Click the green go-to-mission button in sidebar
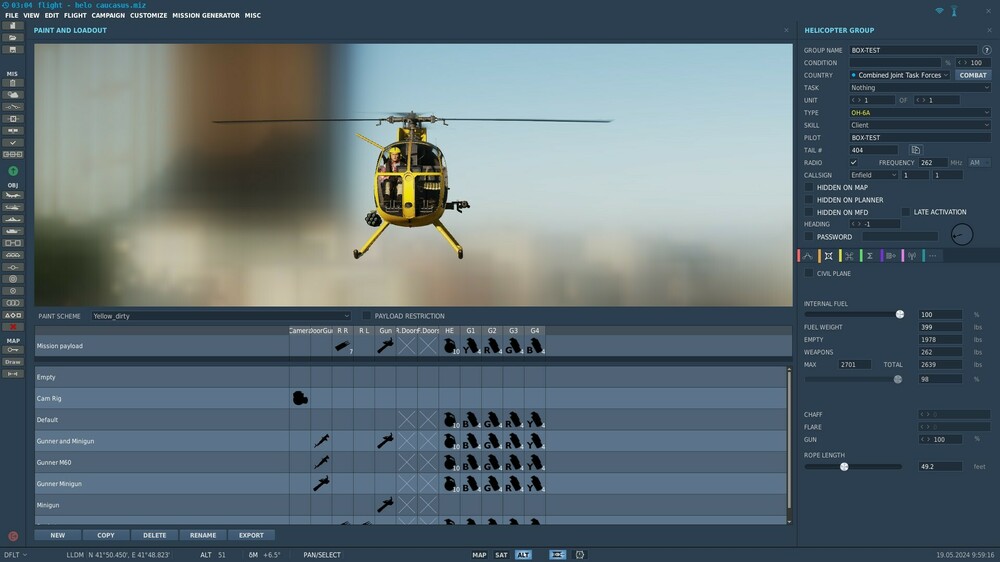 click(x=13, y=171)
